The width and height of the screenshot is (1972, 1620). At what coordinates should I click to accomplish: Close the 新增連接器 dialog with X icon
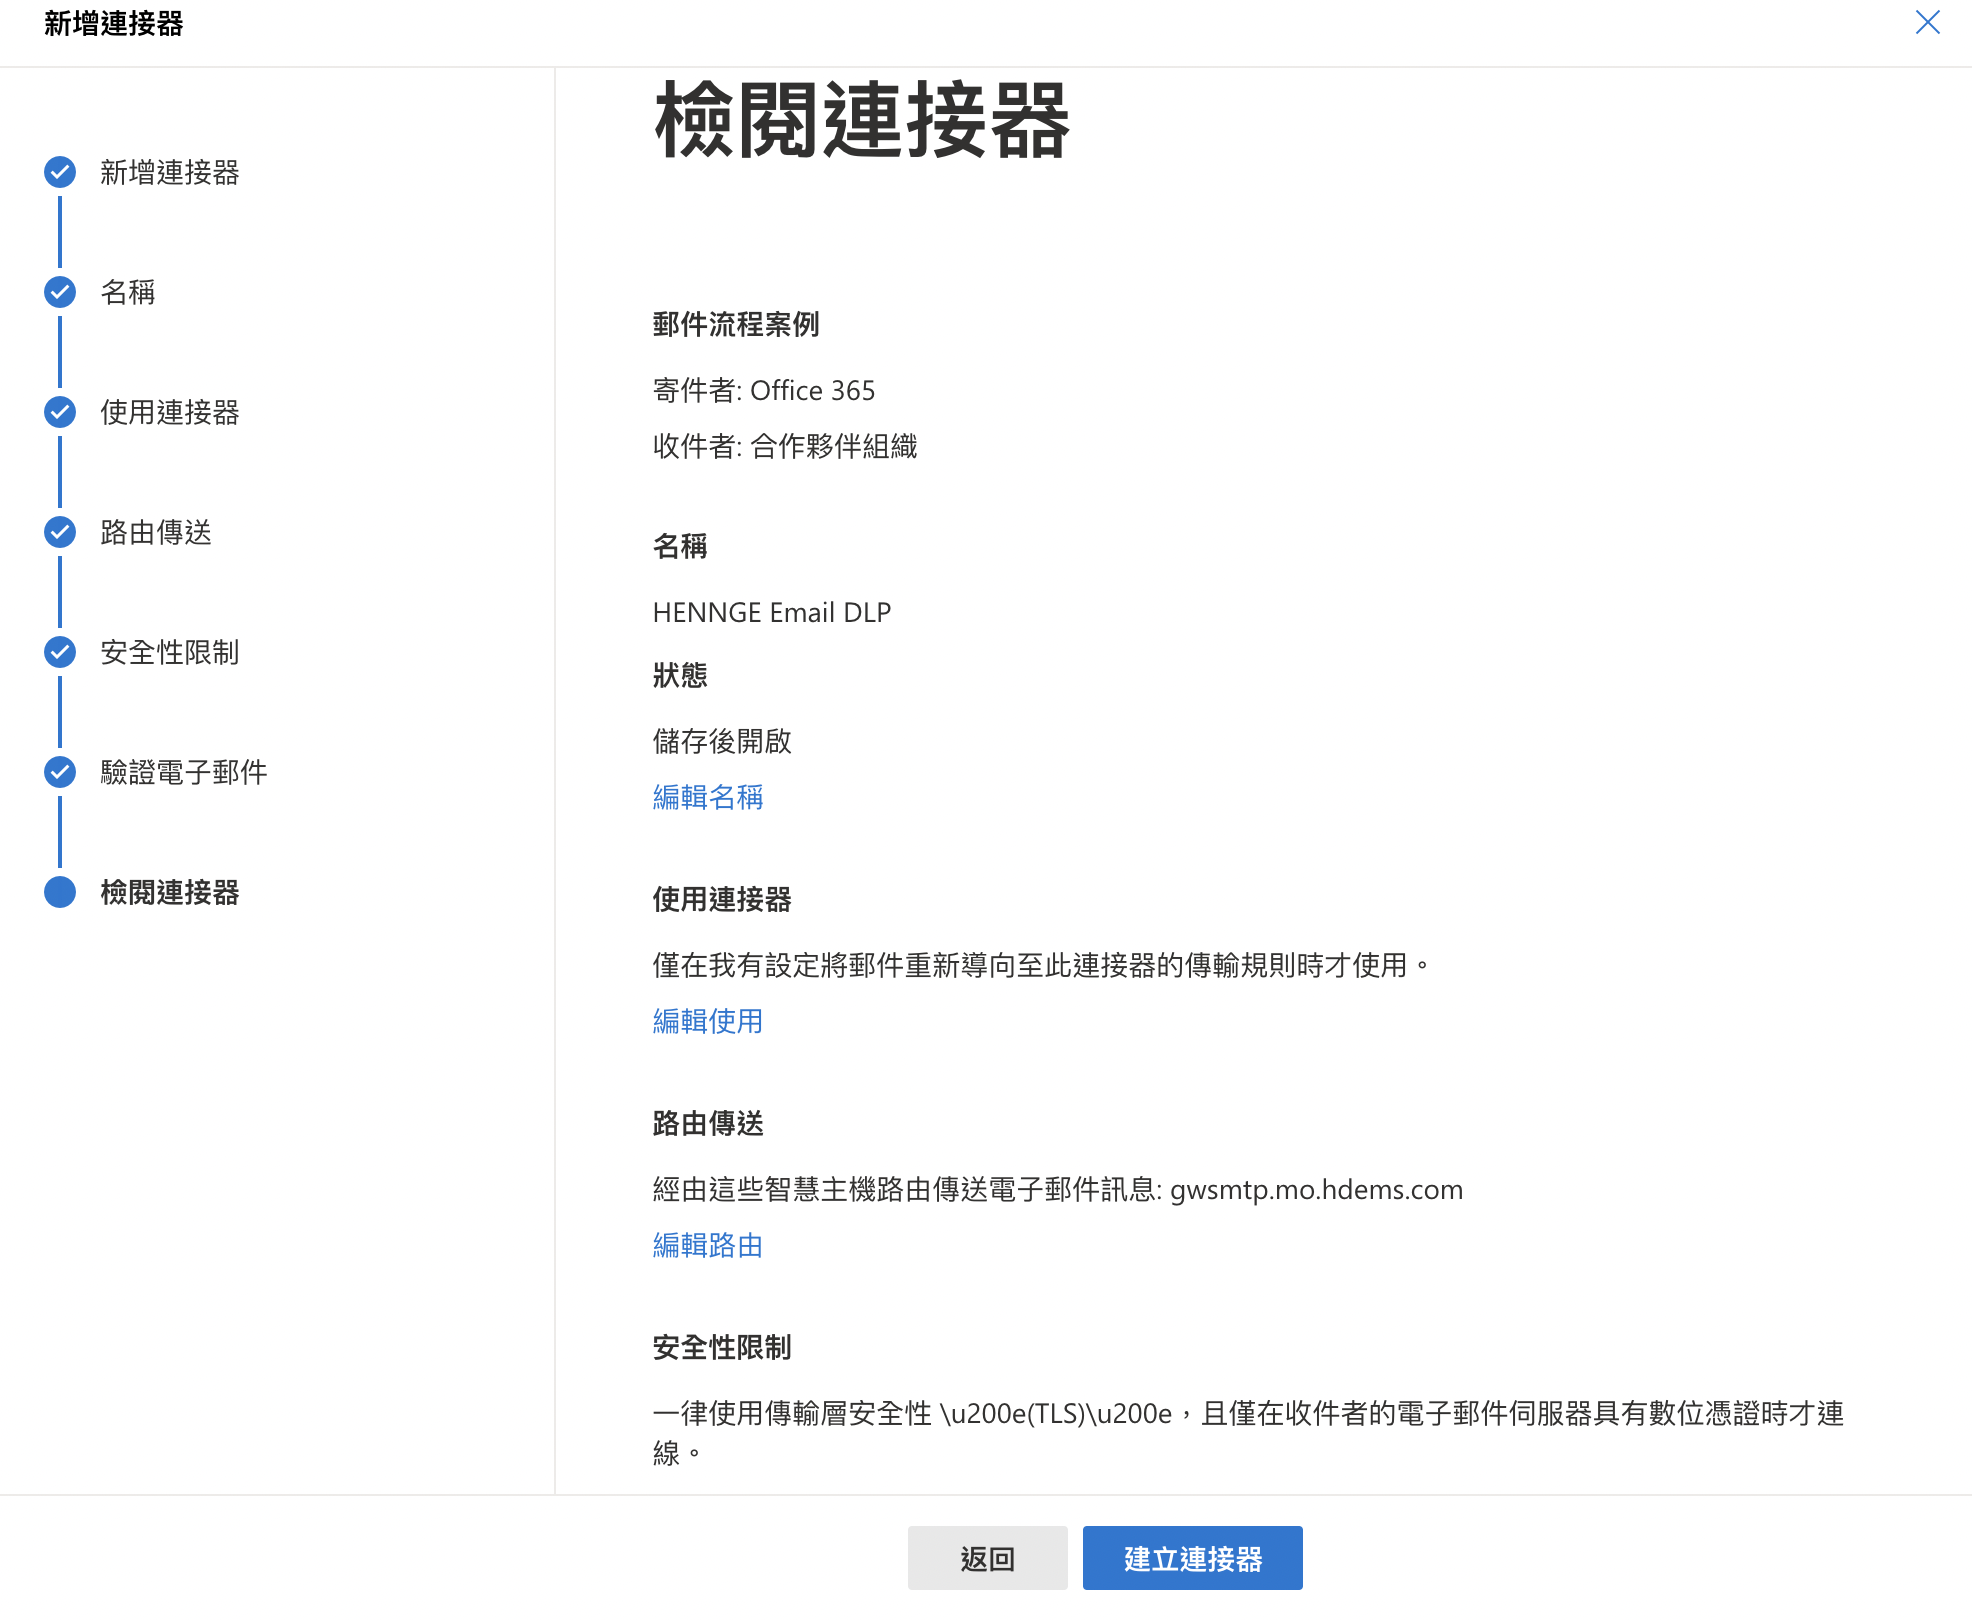[x=1927, y=23]
